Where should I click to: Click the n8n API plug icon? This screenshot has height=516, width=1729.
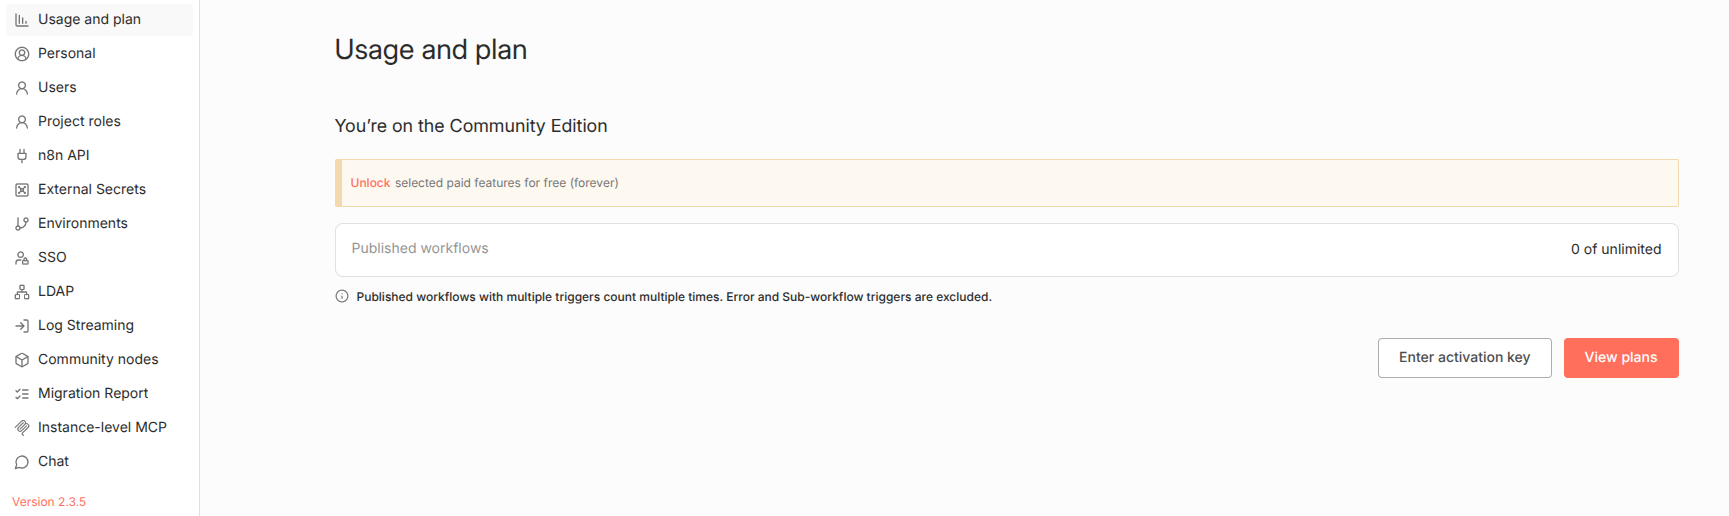tap(22, 156)
